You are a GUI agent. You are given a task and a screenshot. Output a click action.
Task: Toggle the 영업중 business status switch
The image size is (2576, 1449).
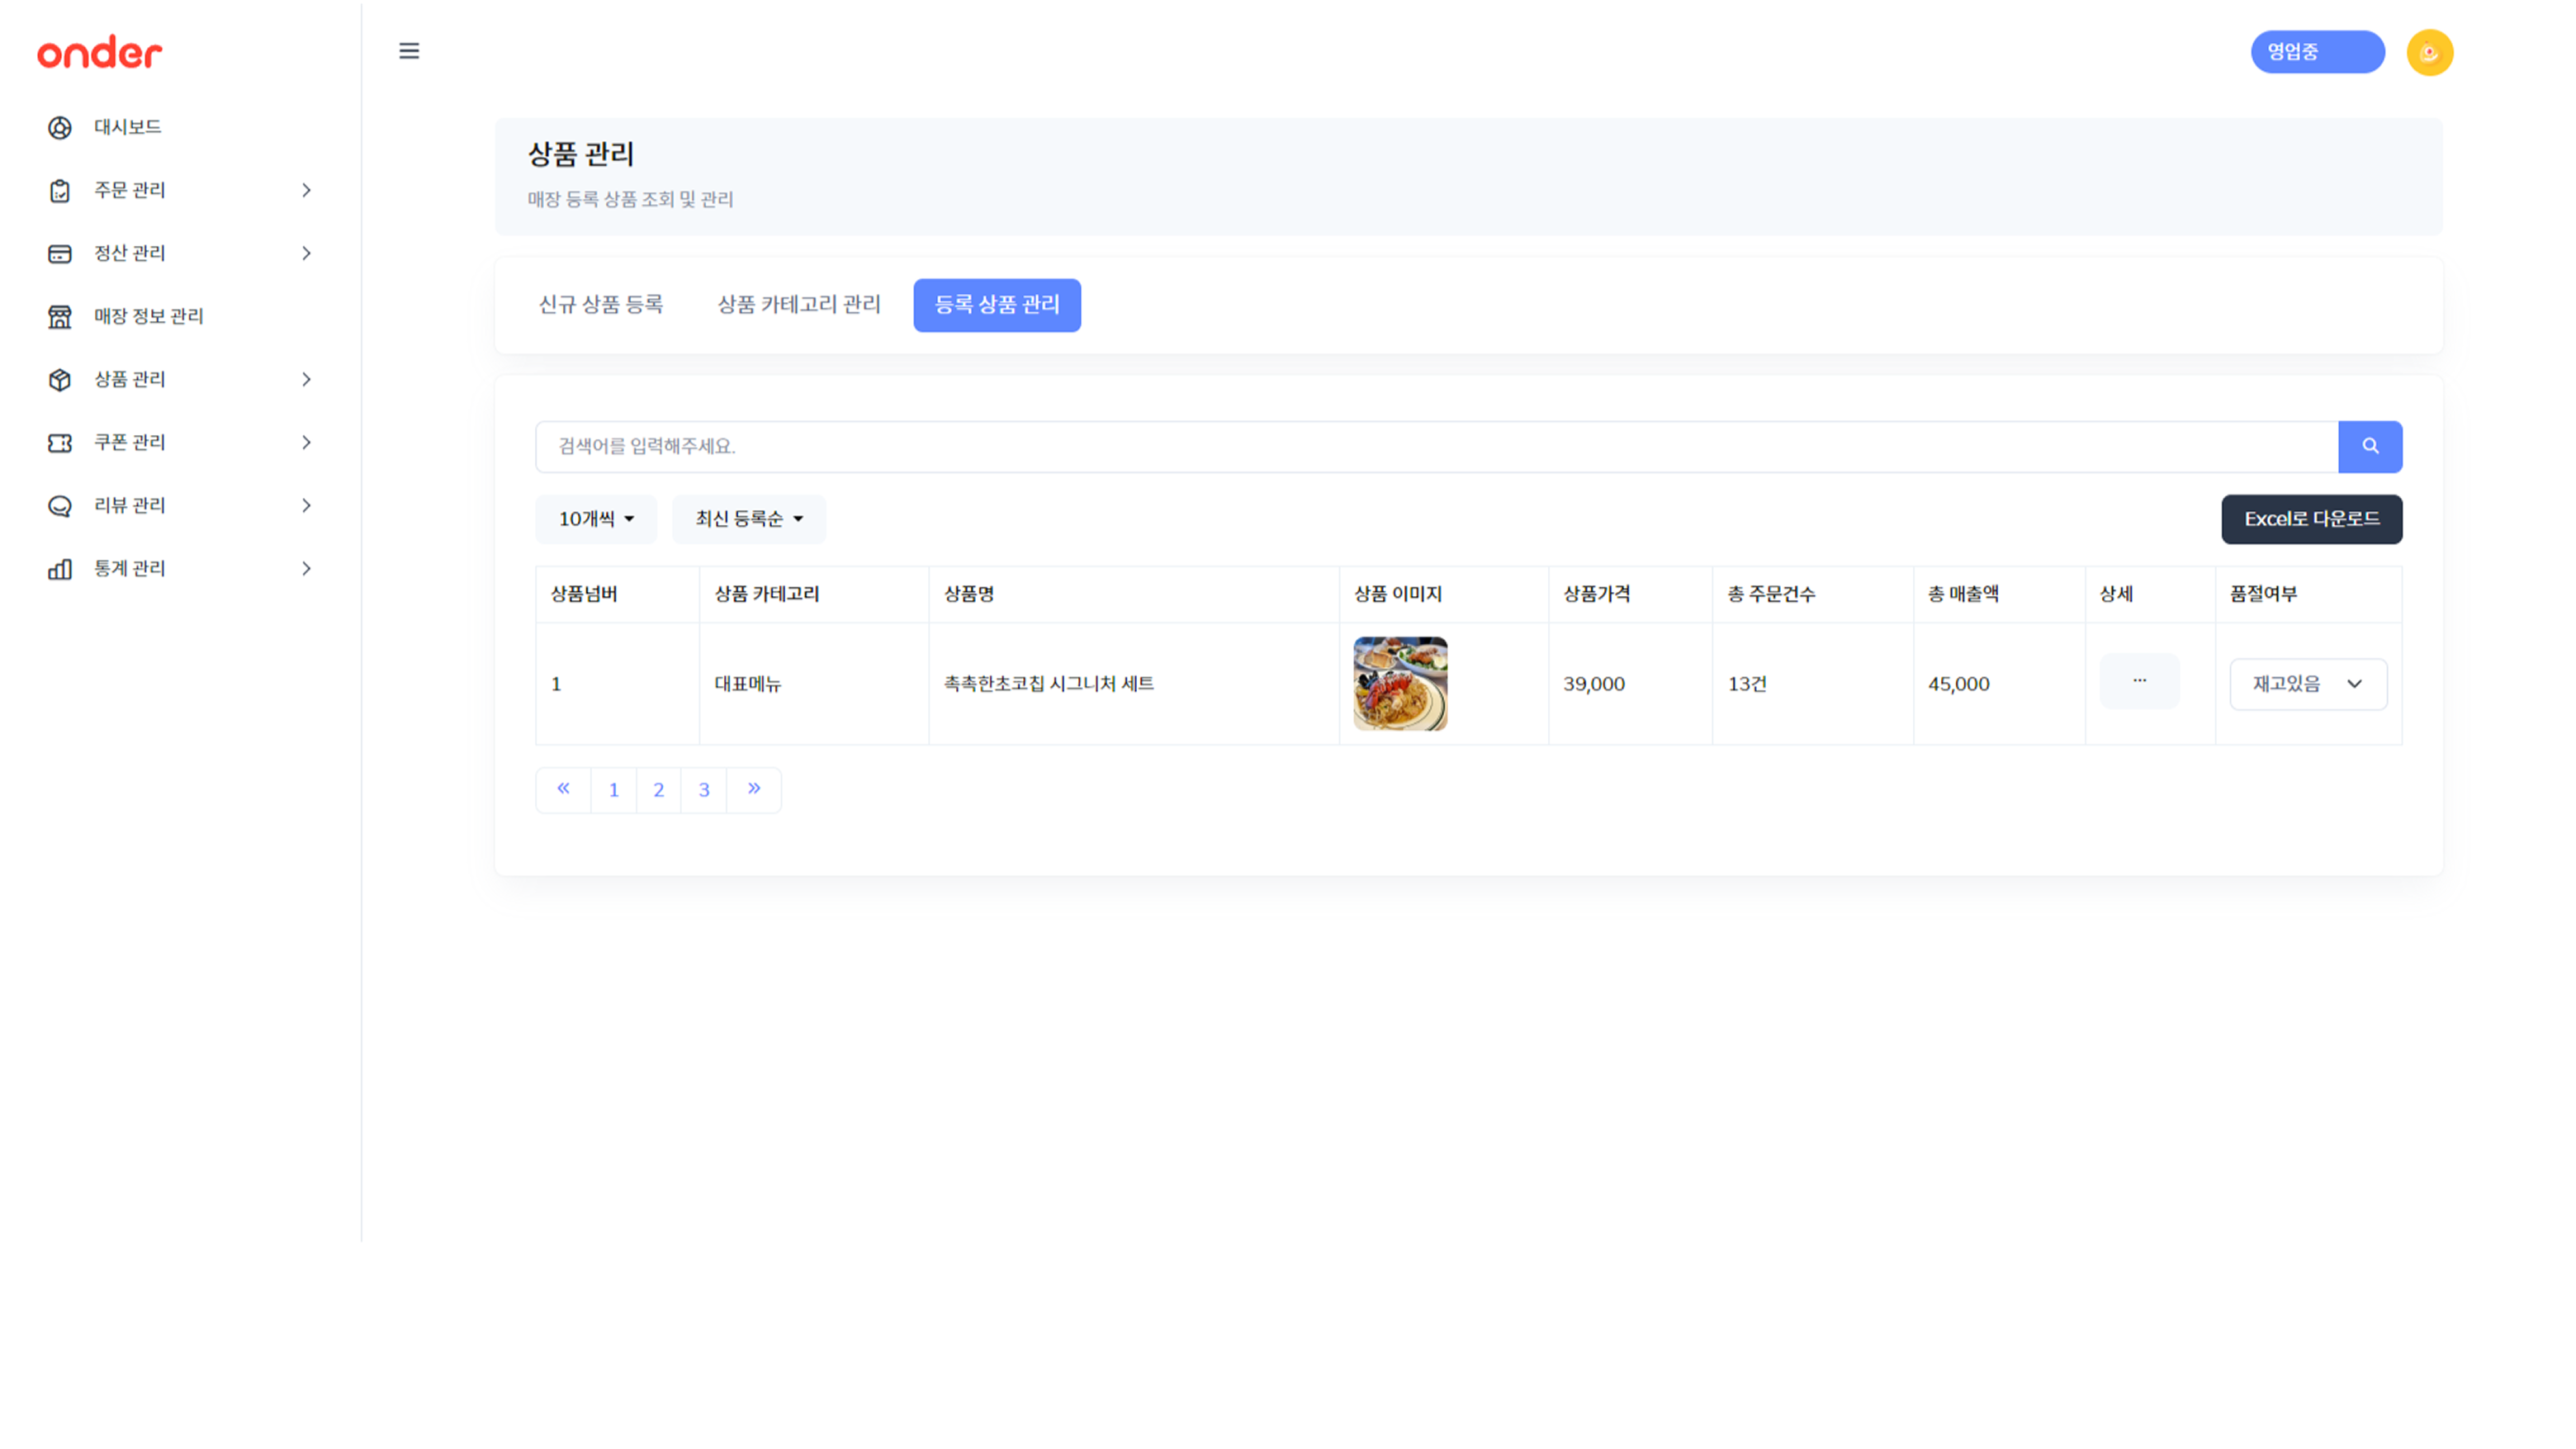(2317, 52)
